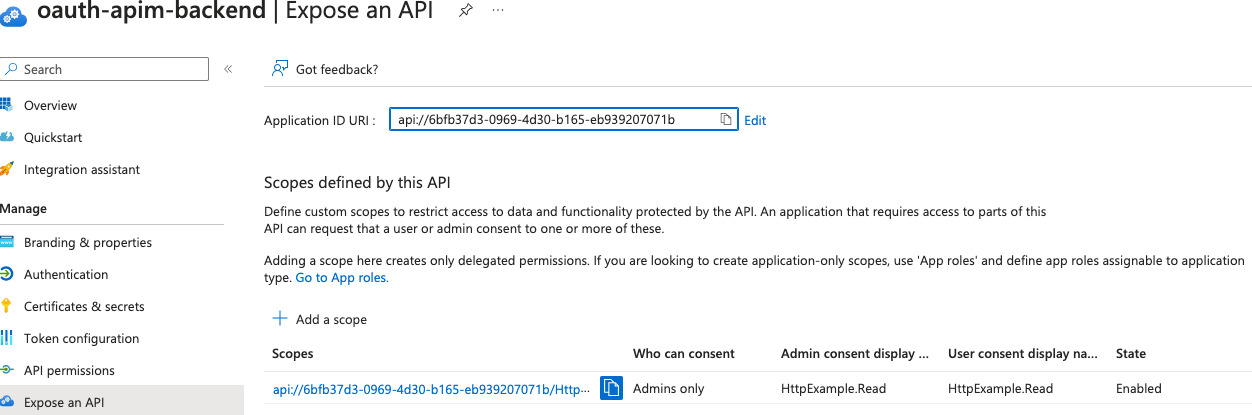This screenshot has width=1252, height=415.
Task: Click the Manage section heading
Action: click(24, 208)
